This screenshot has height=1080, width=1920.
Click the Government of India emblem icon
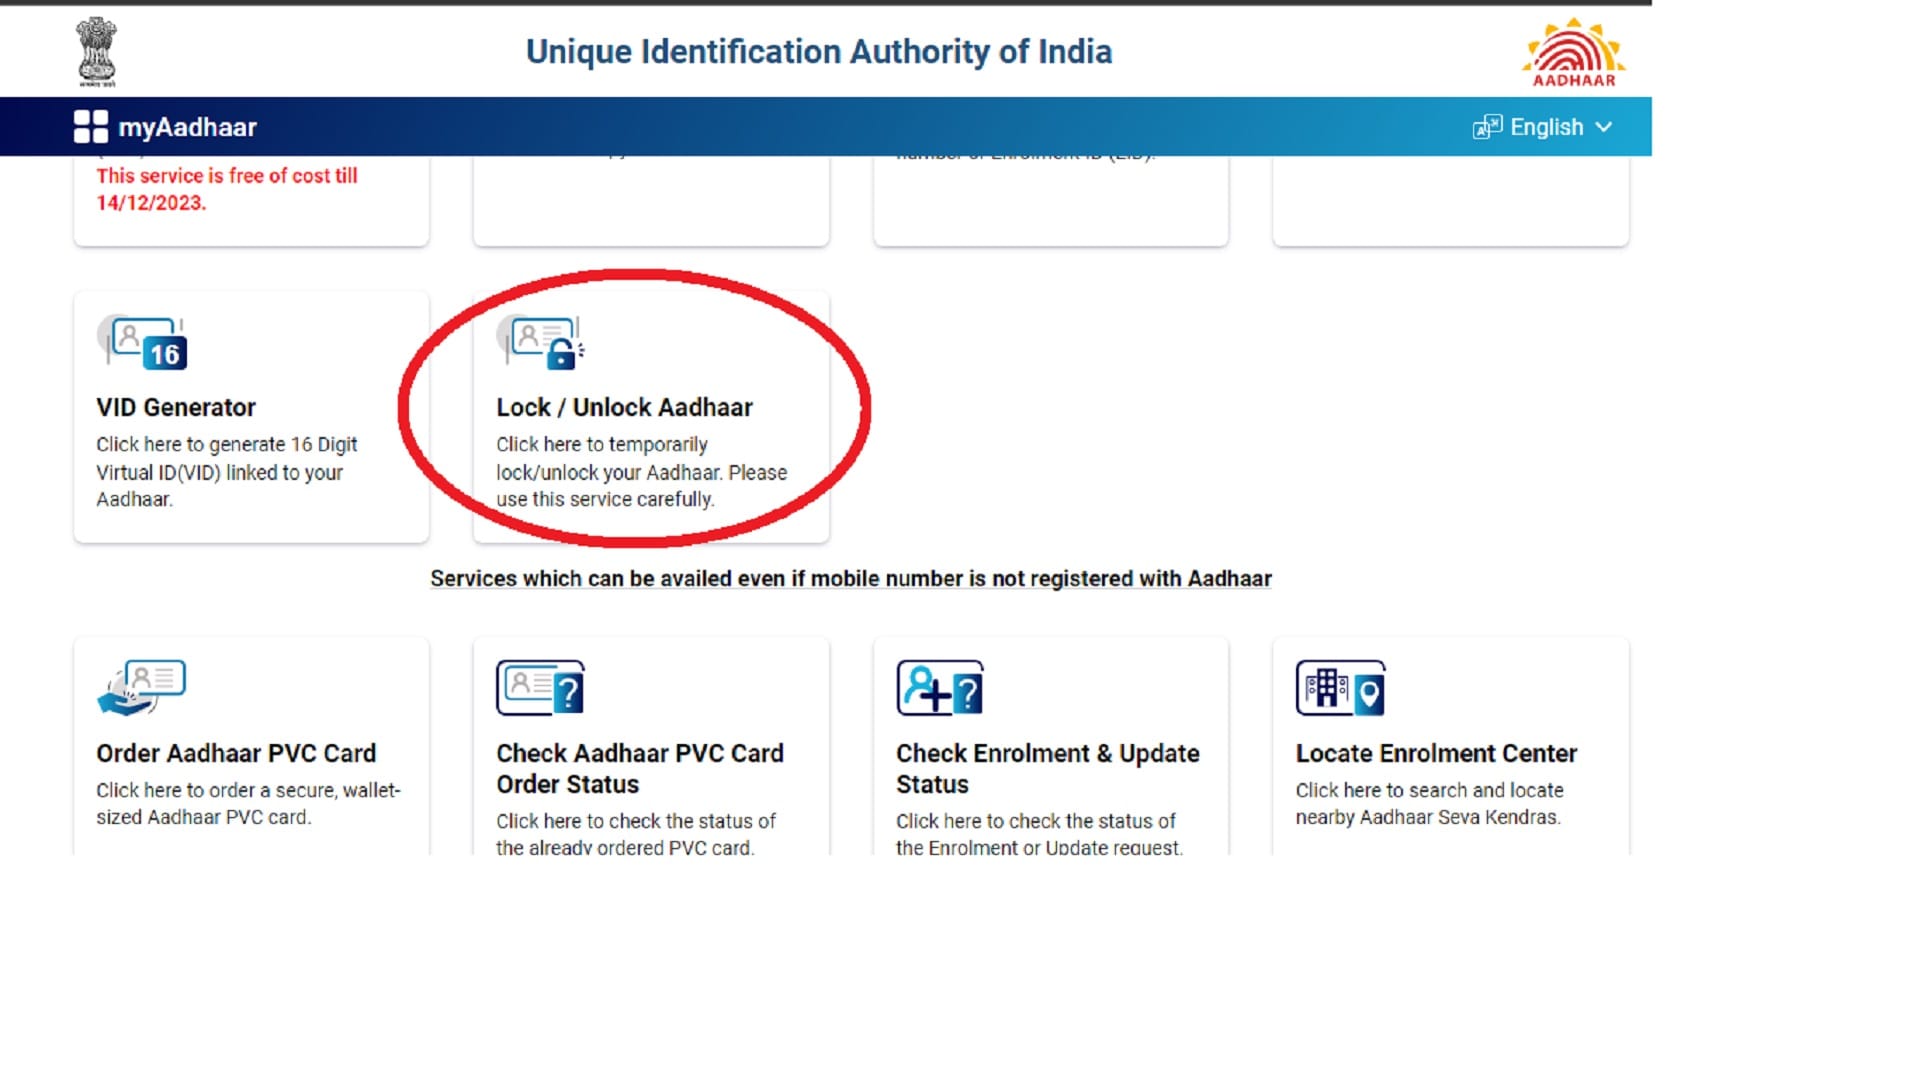97,51
